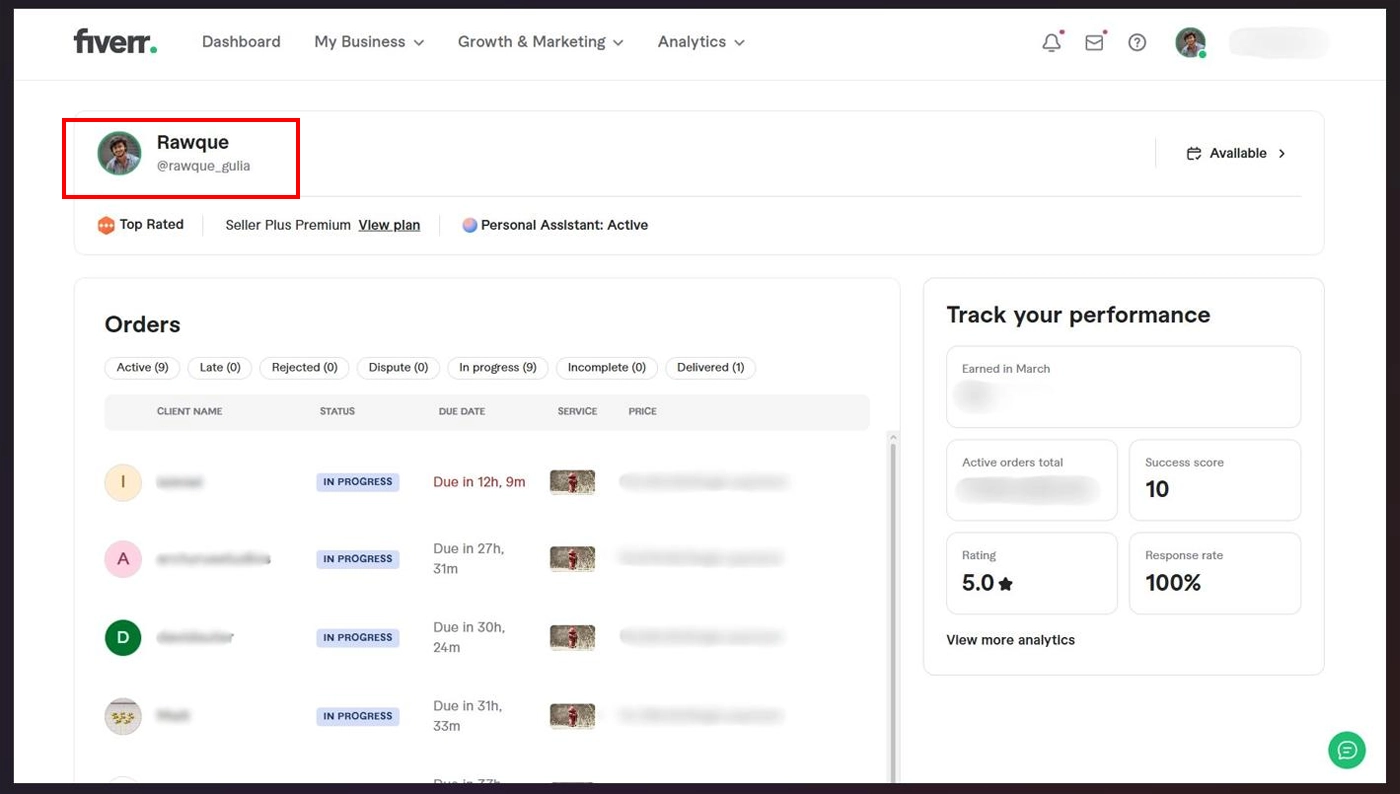Click the Success score card
1400x794 pixels.
[1215, 480]
